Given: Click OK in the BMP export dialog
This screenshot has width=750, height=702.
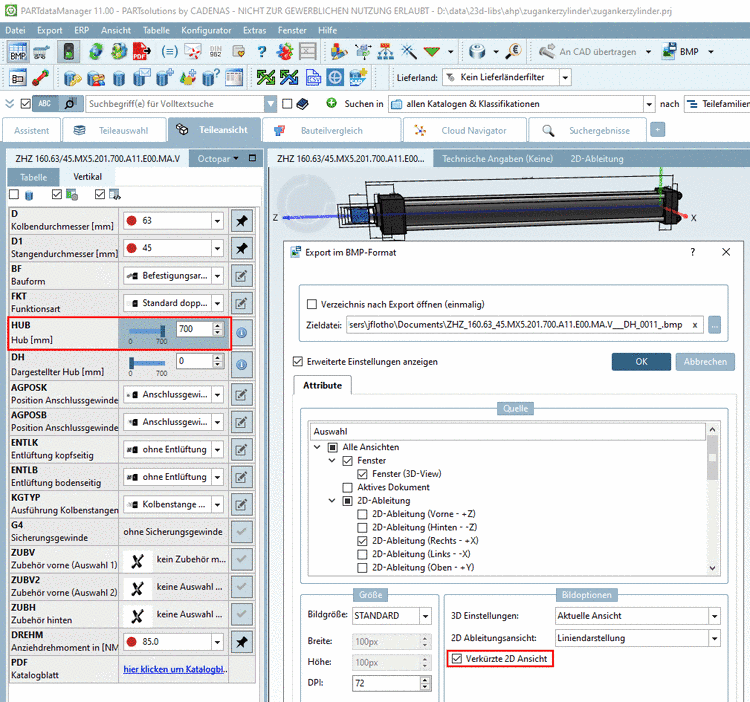Looking at the screenshot, I should click(640, 362).
